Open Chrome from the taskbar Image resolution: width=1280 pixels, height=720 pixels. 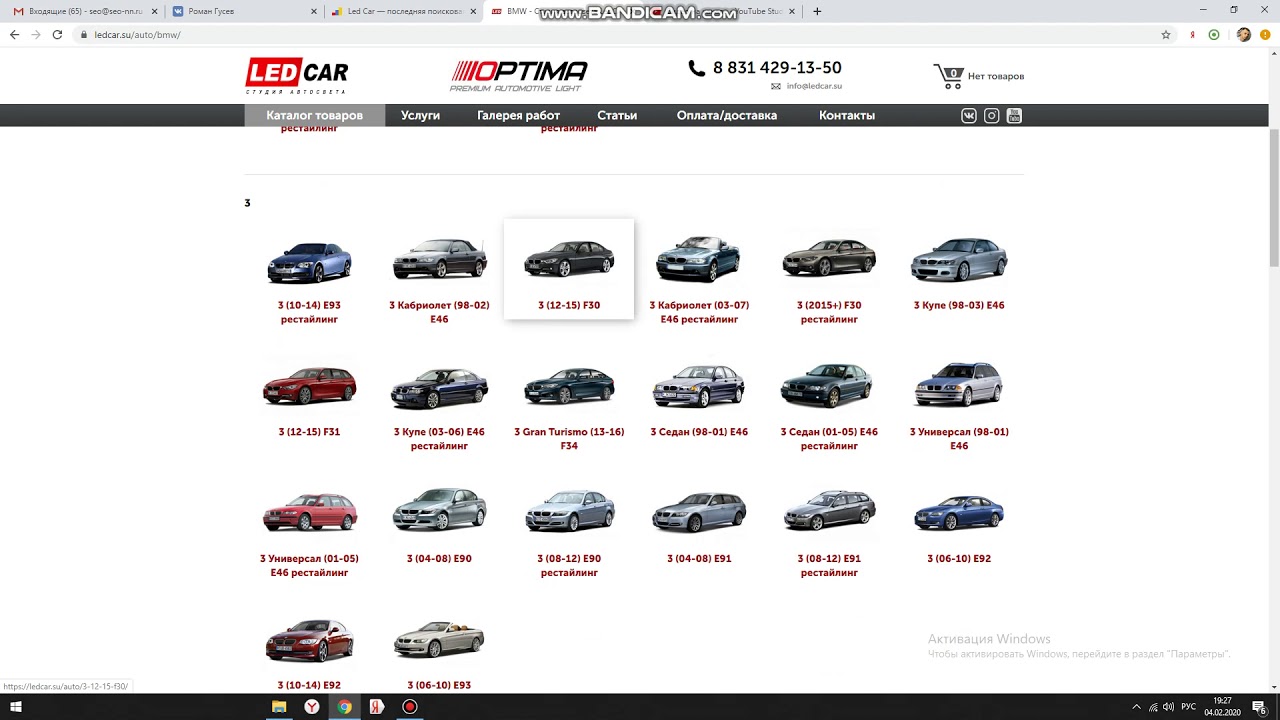coord(344,707)
